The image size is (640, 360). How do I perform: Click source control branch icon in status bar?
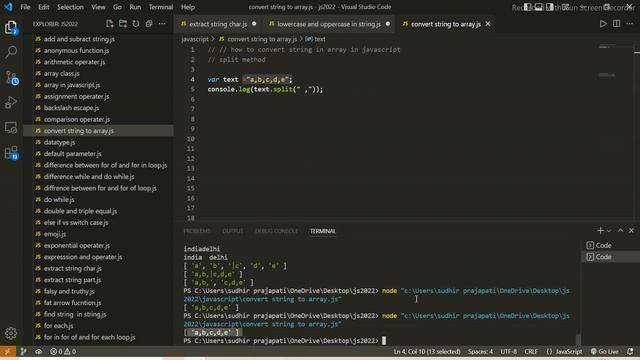23,351
